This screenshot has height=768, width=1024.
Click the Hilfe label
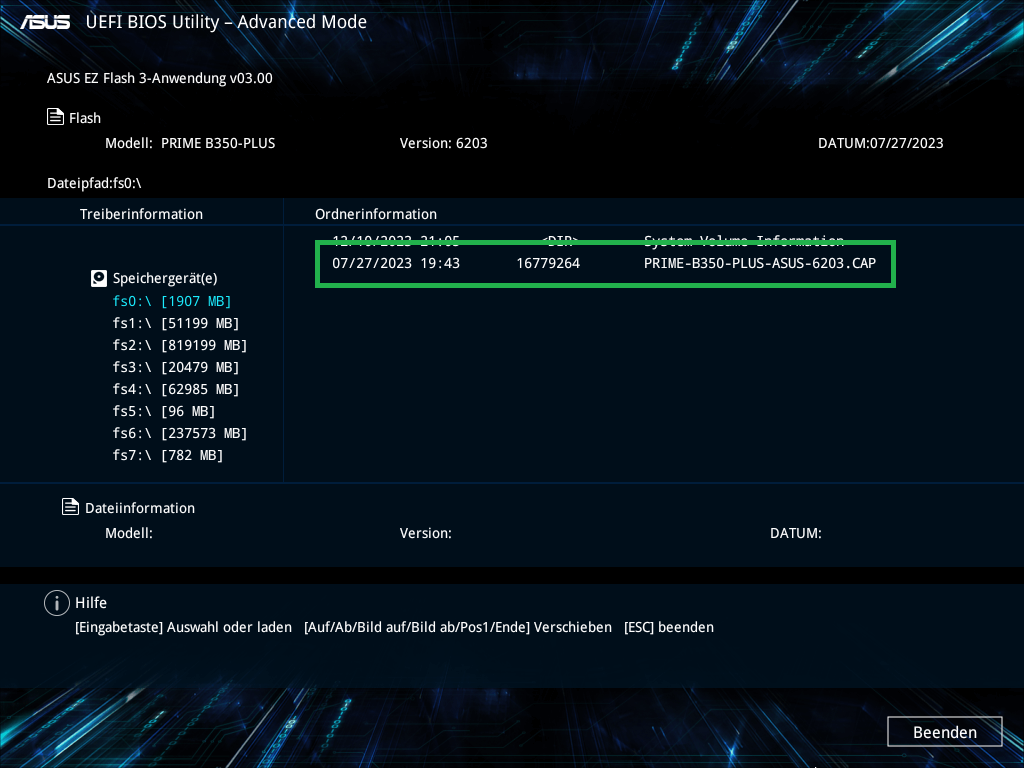(91, 603)
